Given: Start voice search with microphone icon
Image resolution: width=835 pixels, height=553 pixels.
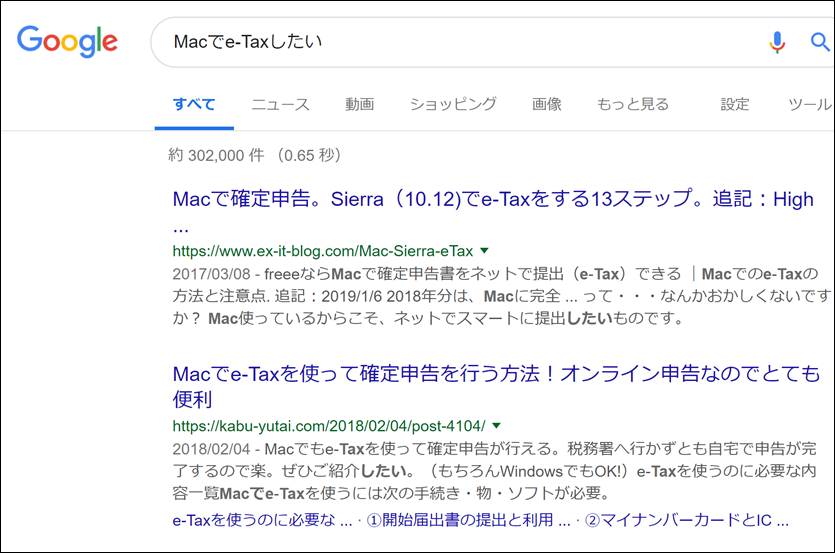Looking at the screenshot, I should tap(777, 42).
